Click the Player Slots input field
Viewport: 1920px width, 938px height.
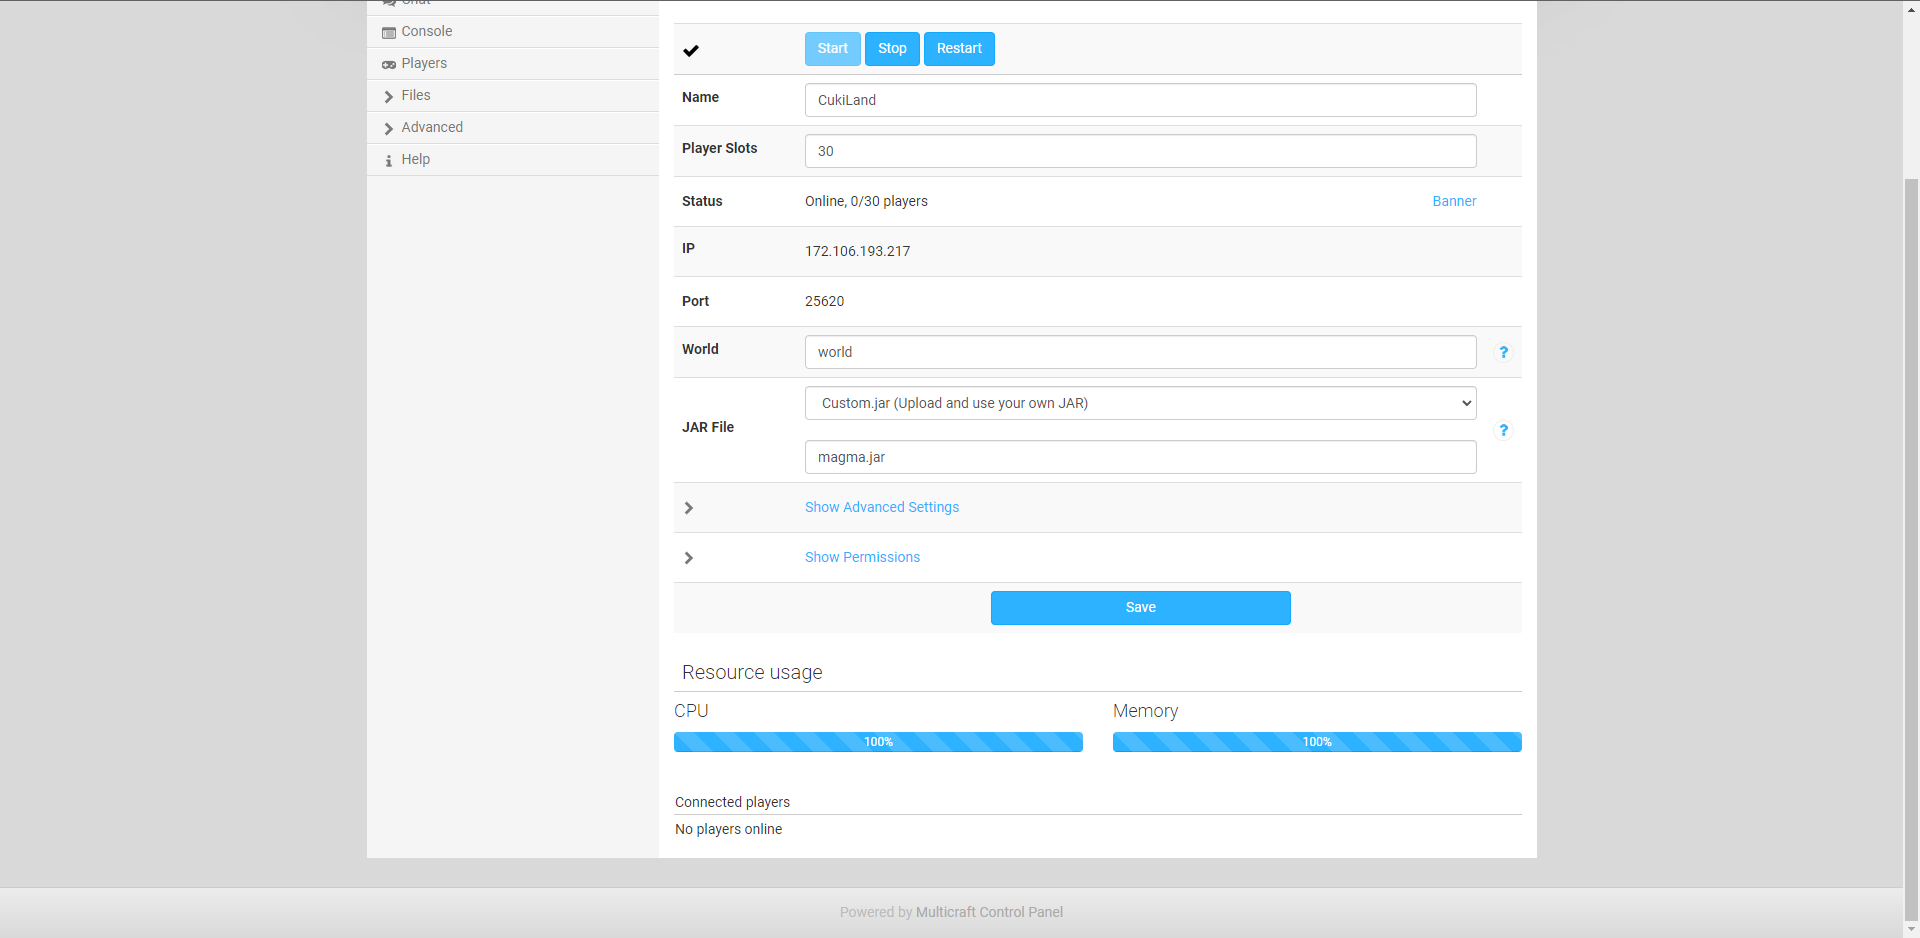pos(1140,151)
